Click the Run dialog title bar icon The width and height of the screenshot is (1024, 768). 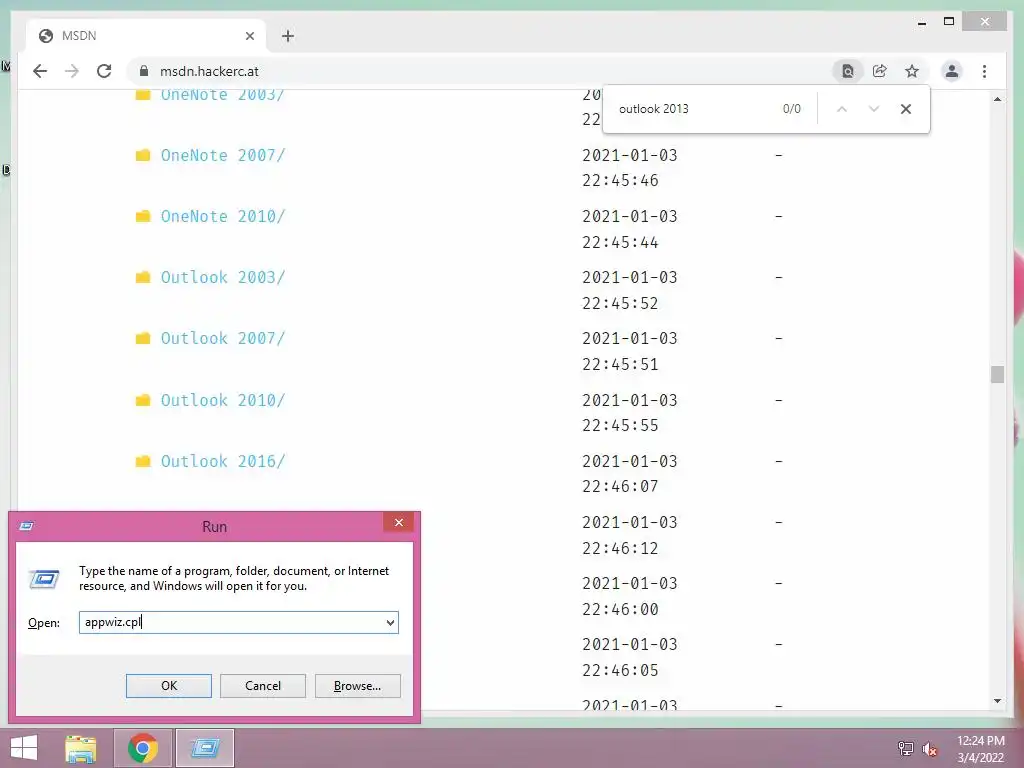pyautogui.click(x=26, y=526)
